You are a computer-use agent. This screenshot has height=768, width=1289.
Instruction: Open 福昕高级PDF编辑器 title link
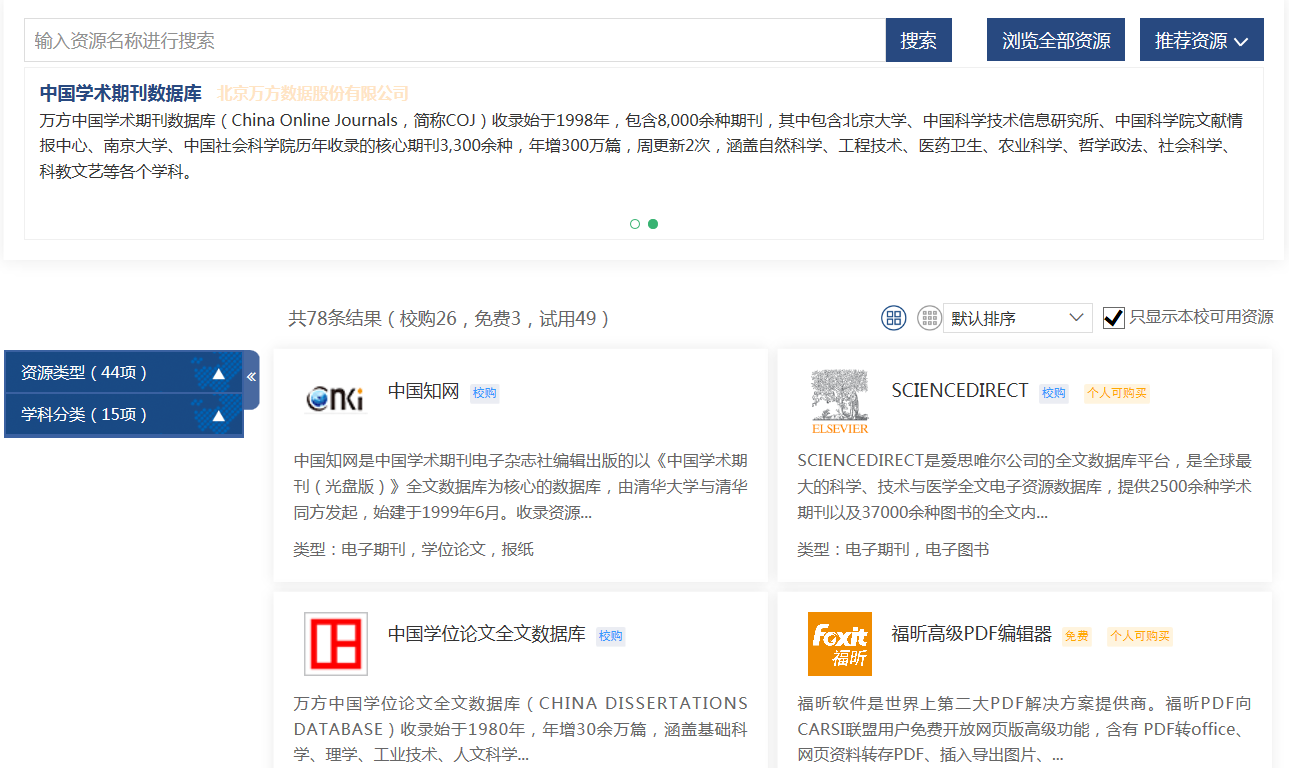click(972, 633)
